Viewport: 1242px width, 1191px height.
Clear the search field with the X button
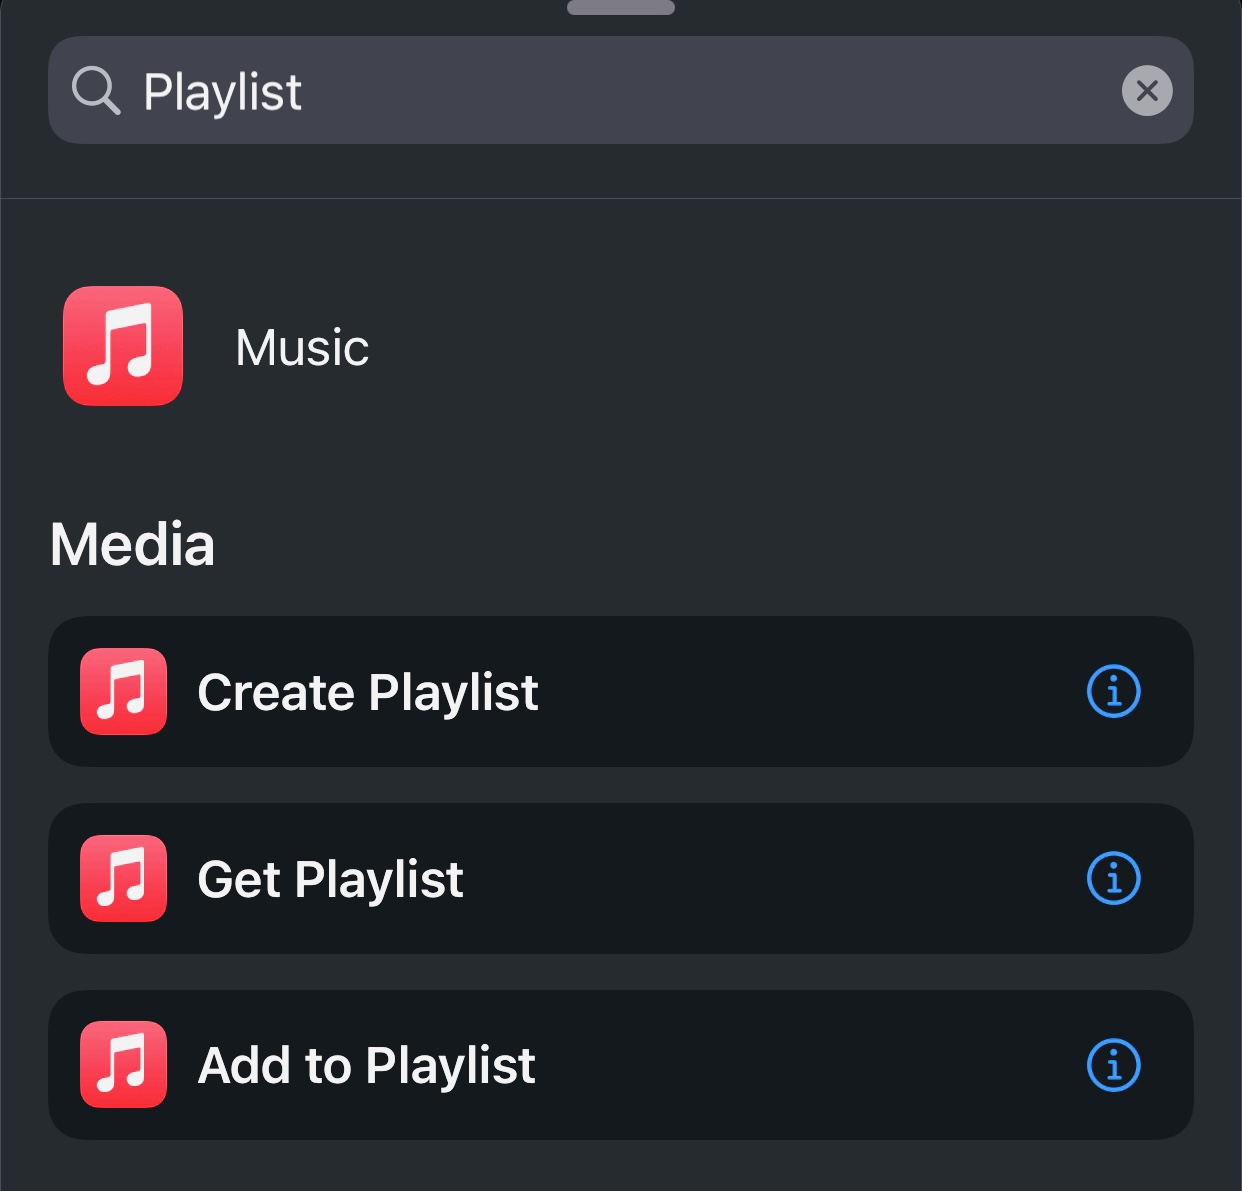tap(1146, 90)
